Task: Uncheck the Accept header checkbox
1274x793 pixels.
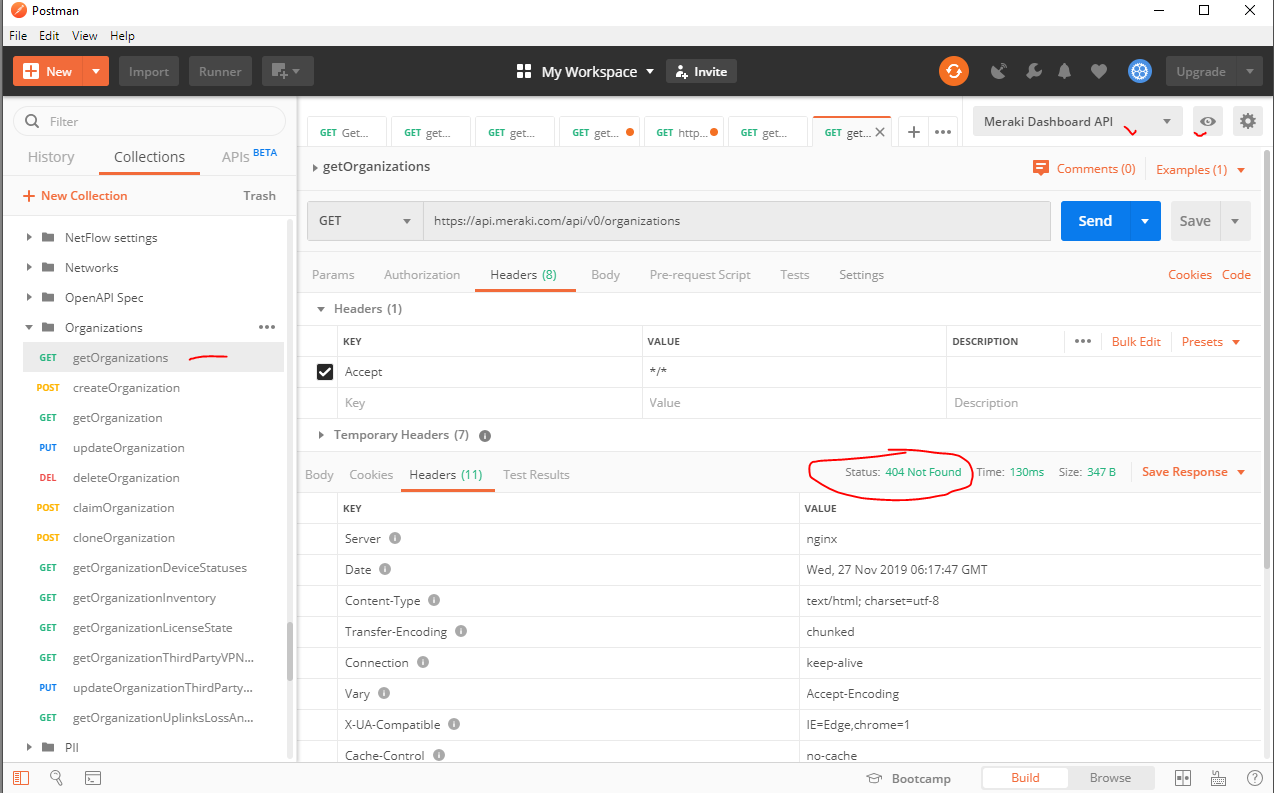Action: (324, 372)
